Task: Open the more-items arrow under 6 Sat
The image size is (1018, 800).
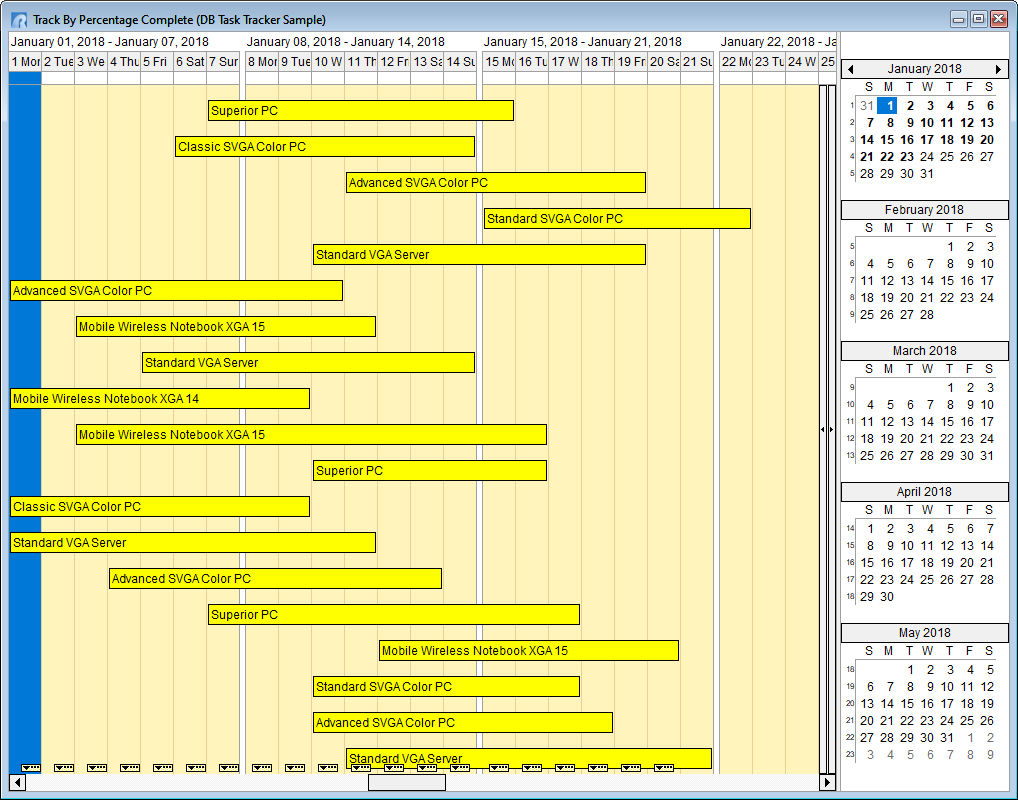Action: click(x=196, y=768)
